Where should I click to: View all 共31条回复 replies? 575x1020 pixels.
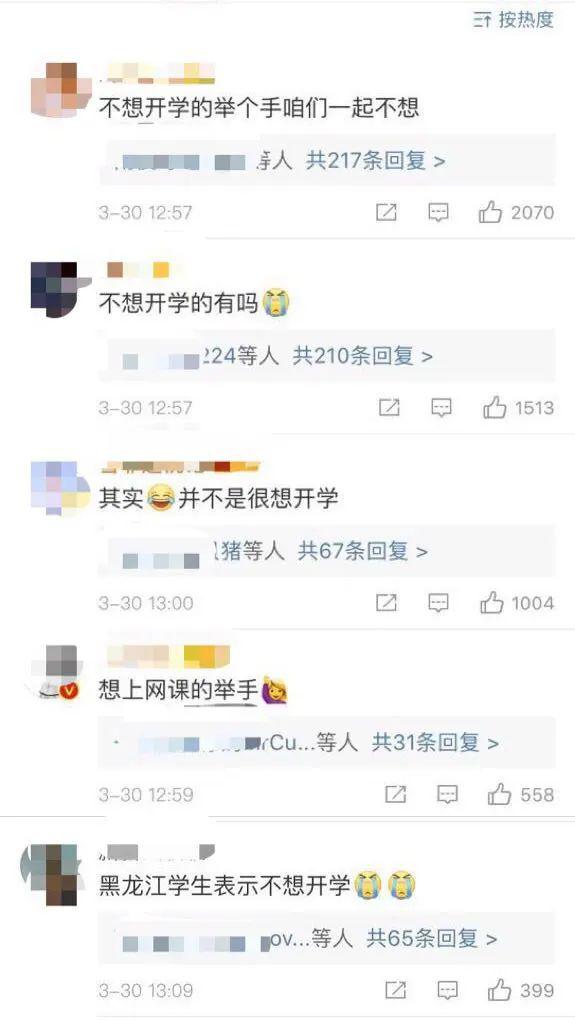point(435,742)
